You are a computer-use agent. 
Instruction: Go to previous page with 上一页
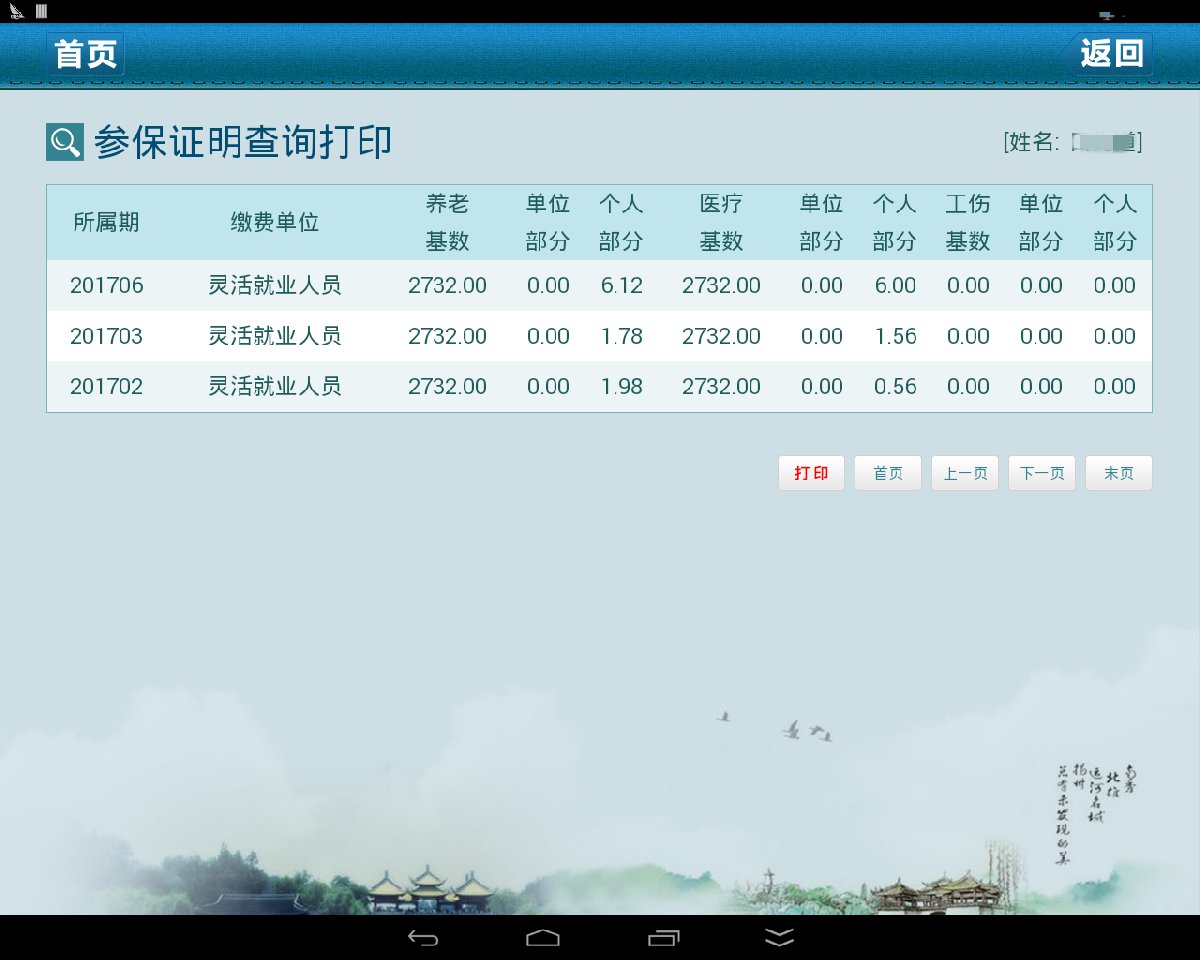(965, 473)
